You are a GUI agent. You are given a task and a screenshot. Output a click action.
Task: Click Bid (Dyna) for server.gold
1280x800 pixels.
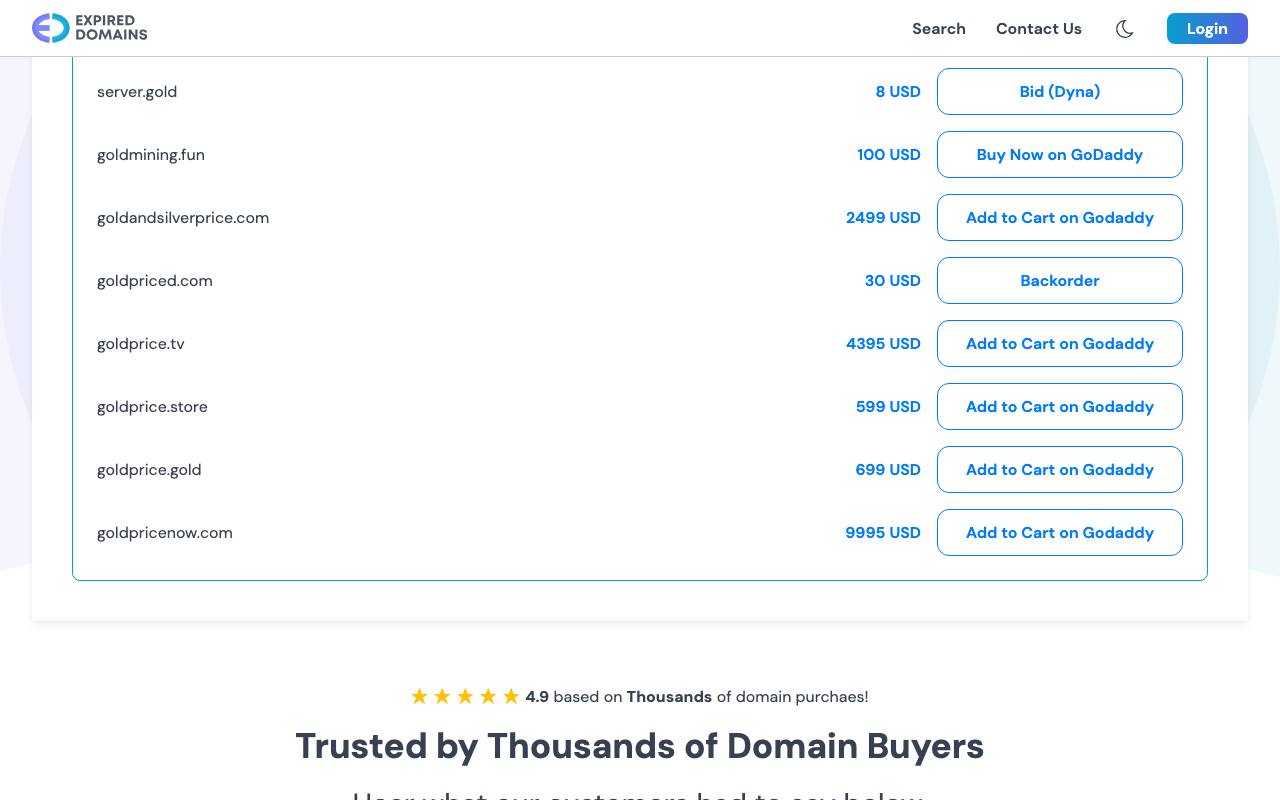coord(1060,91)
